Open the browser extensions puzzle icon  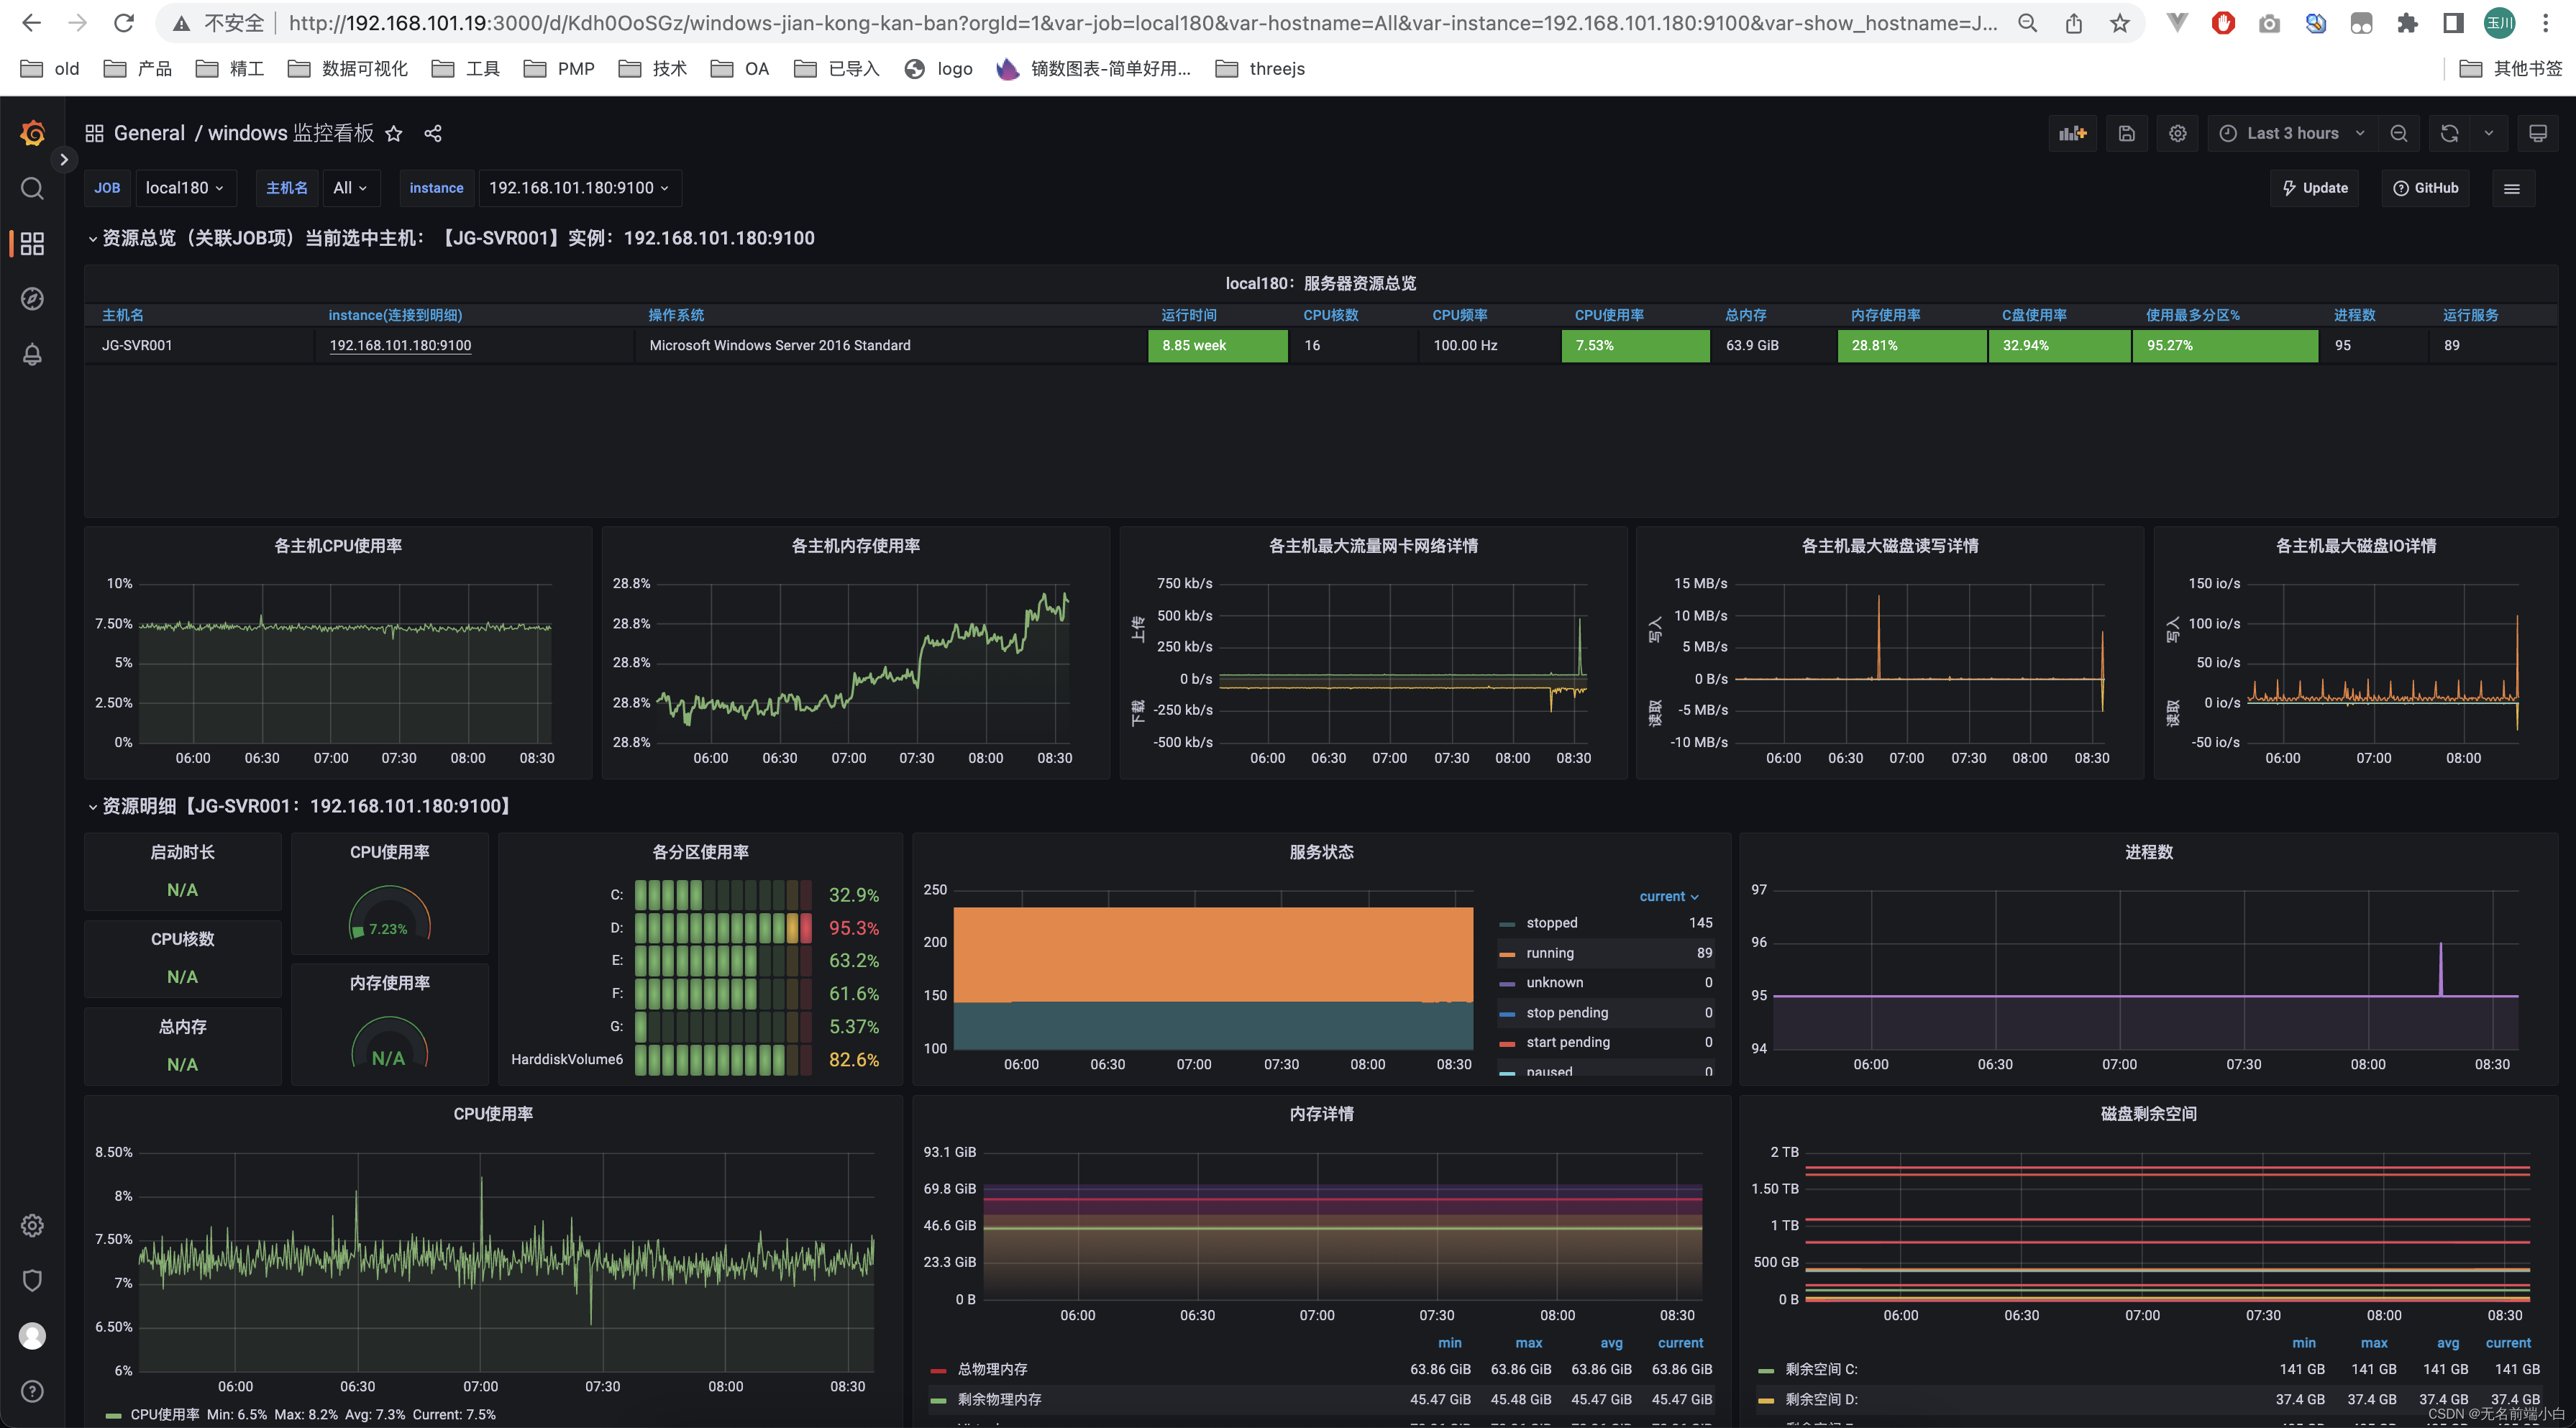coord(2407,23)
